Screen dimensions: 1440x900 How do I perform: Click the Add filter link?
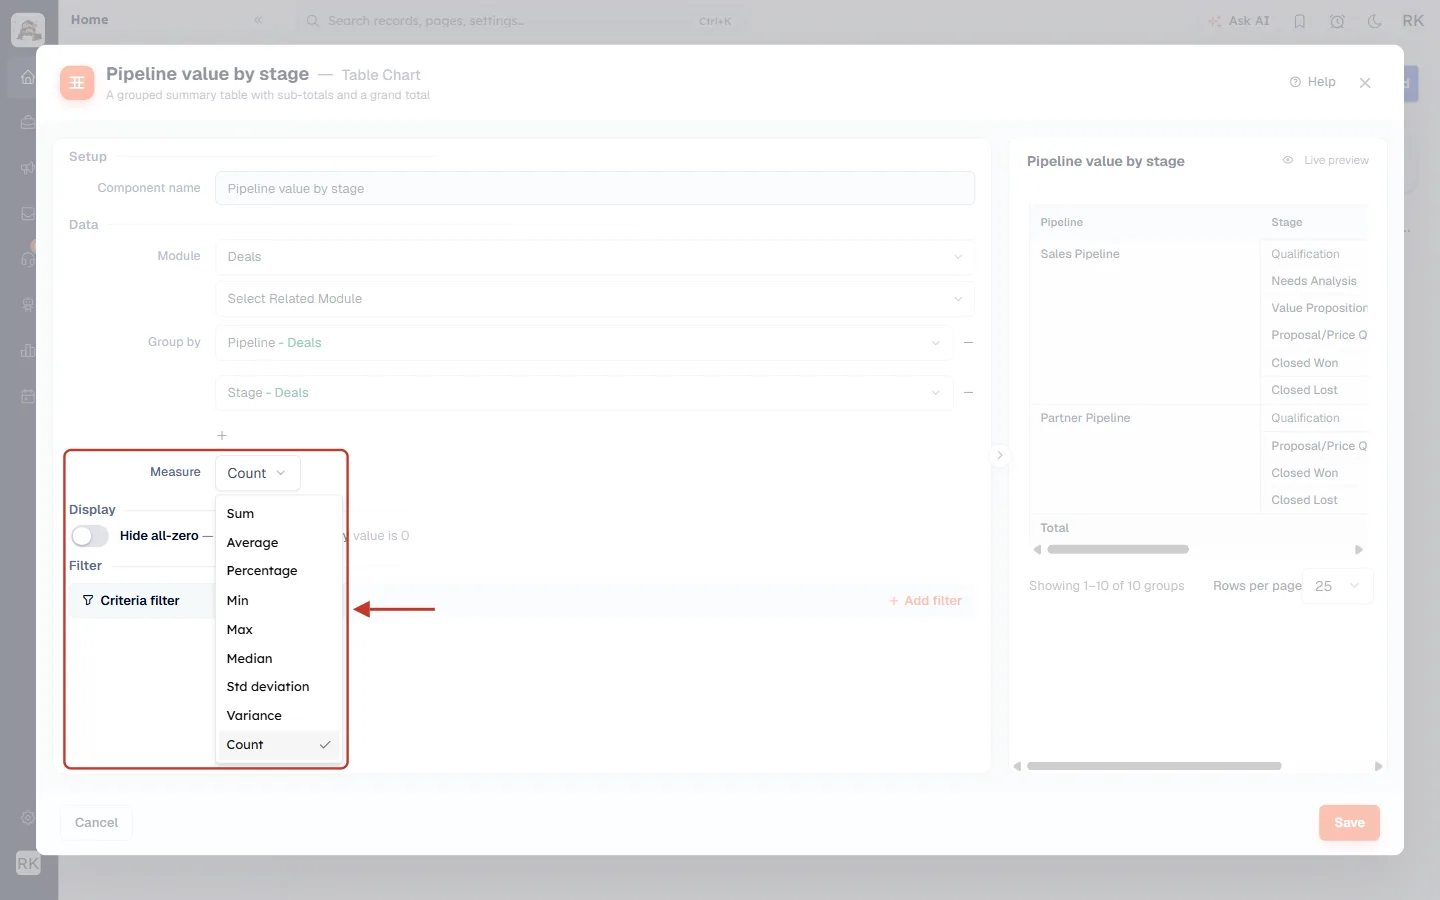(925, 601)
